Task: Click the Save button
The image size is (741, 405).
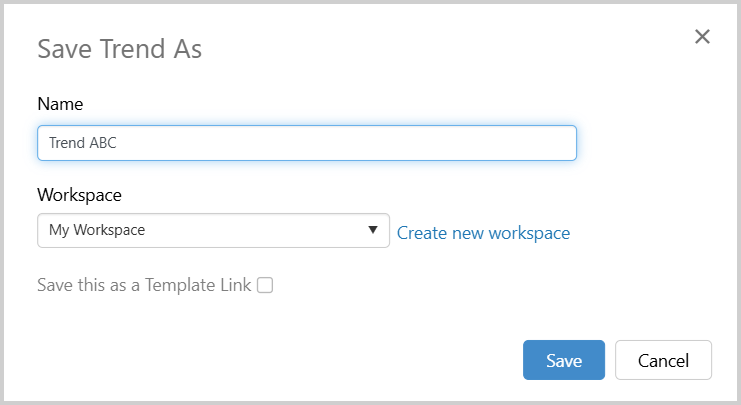Action: [x=563, y=360]
